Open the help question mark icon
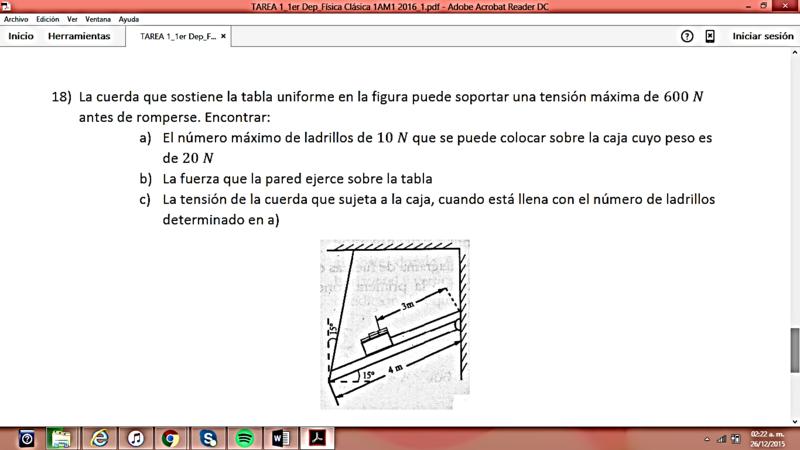 tap(687, 36)
